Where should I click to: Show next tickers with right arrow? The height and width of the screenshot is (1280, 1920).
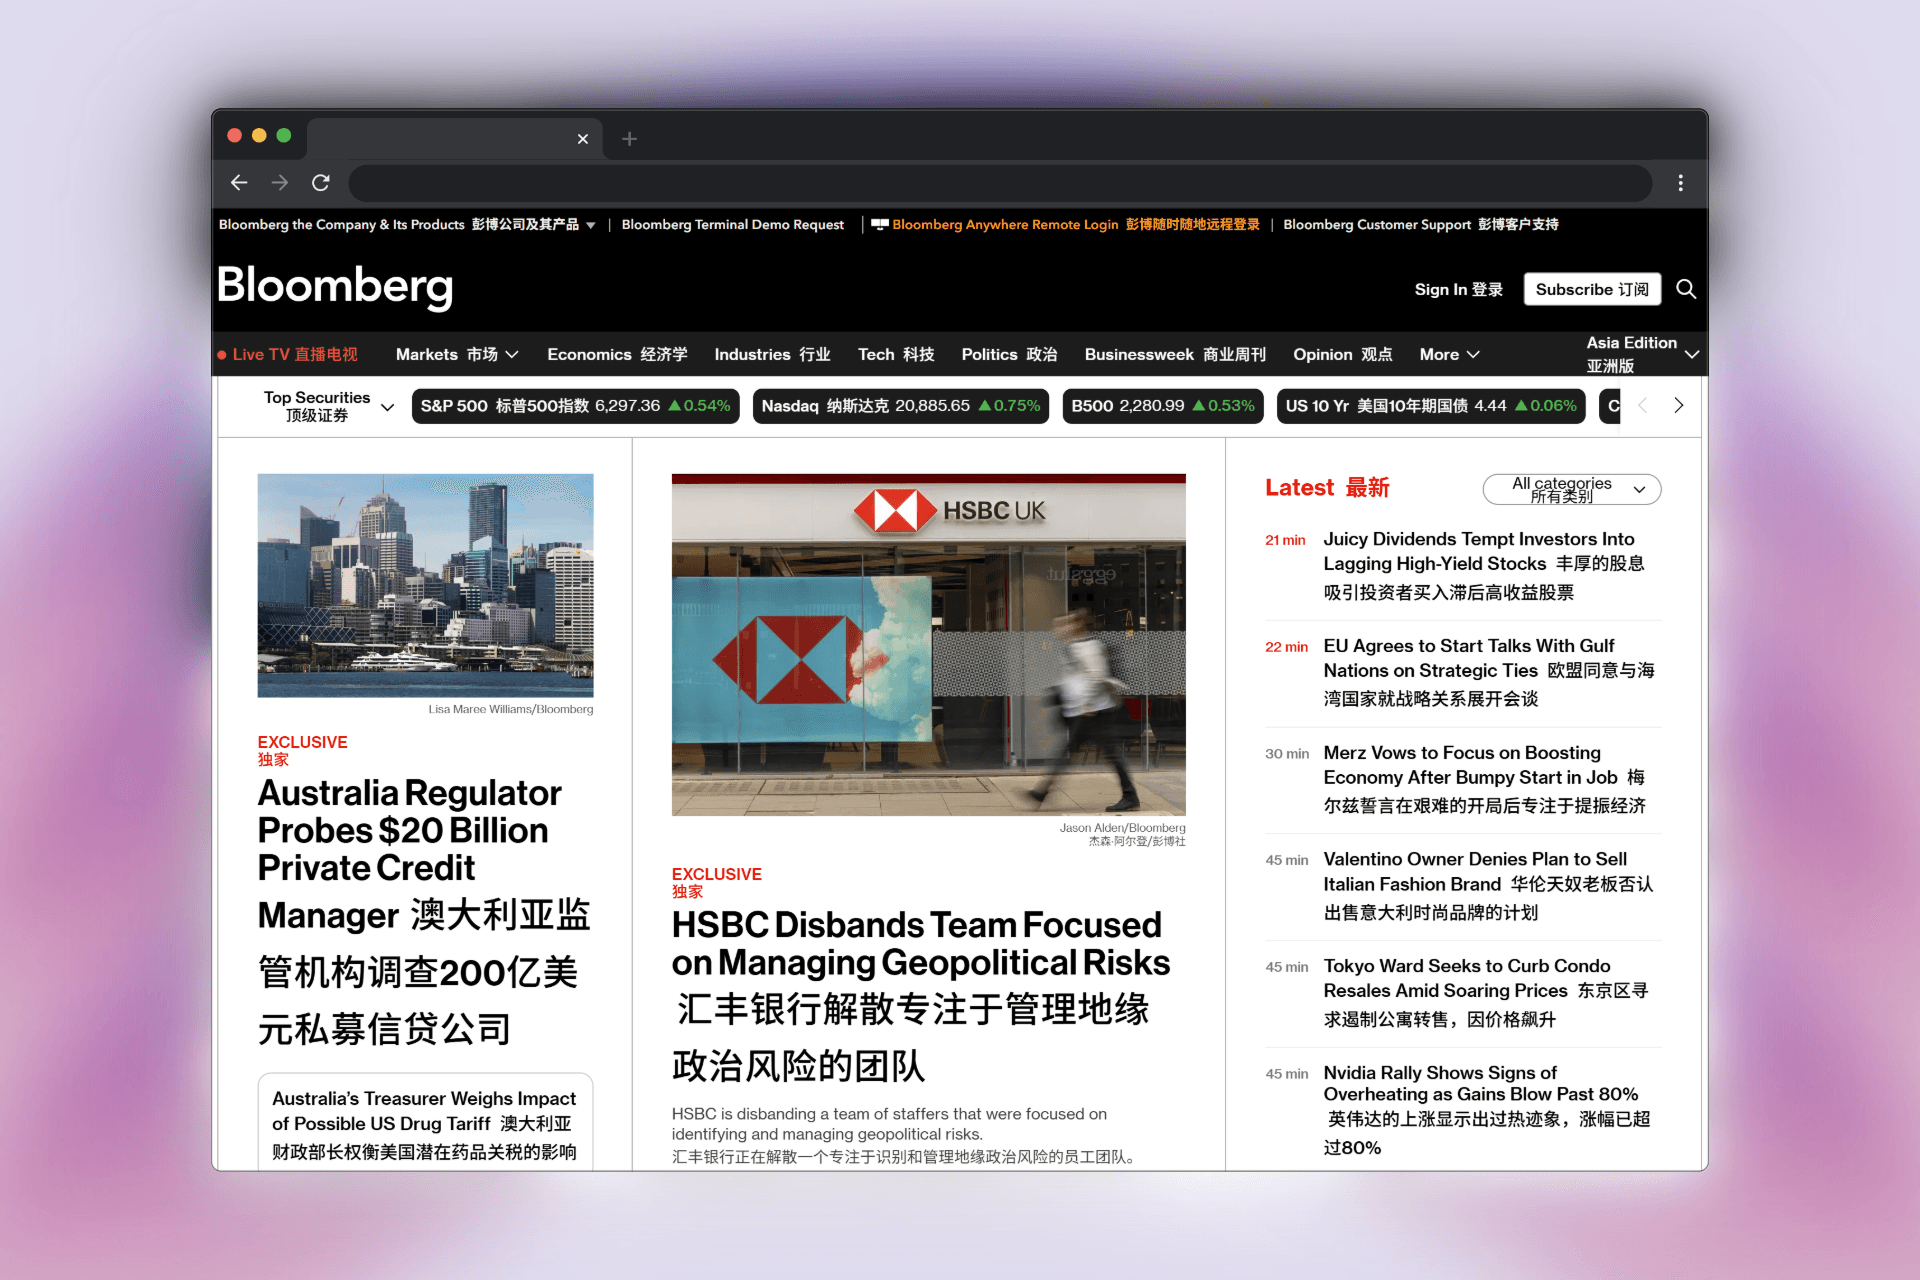tap(1679, 405)
